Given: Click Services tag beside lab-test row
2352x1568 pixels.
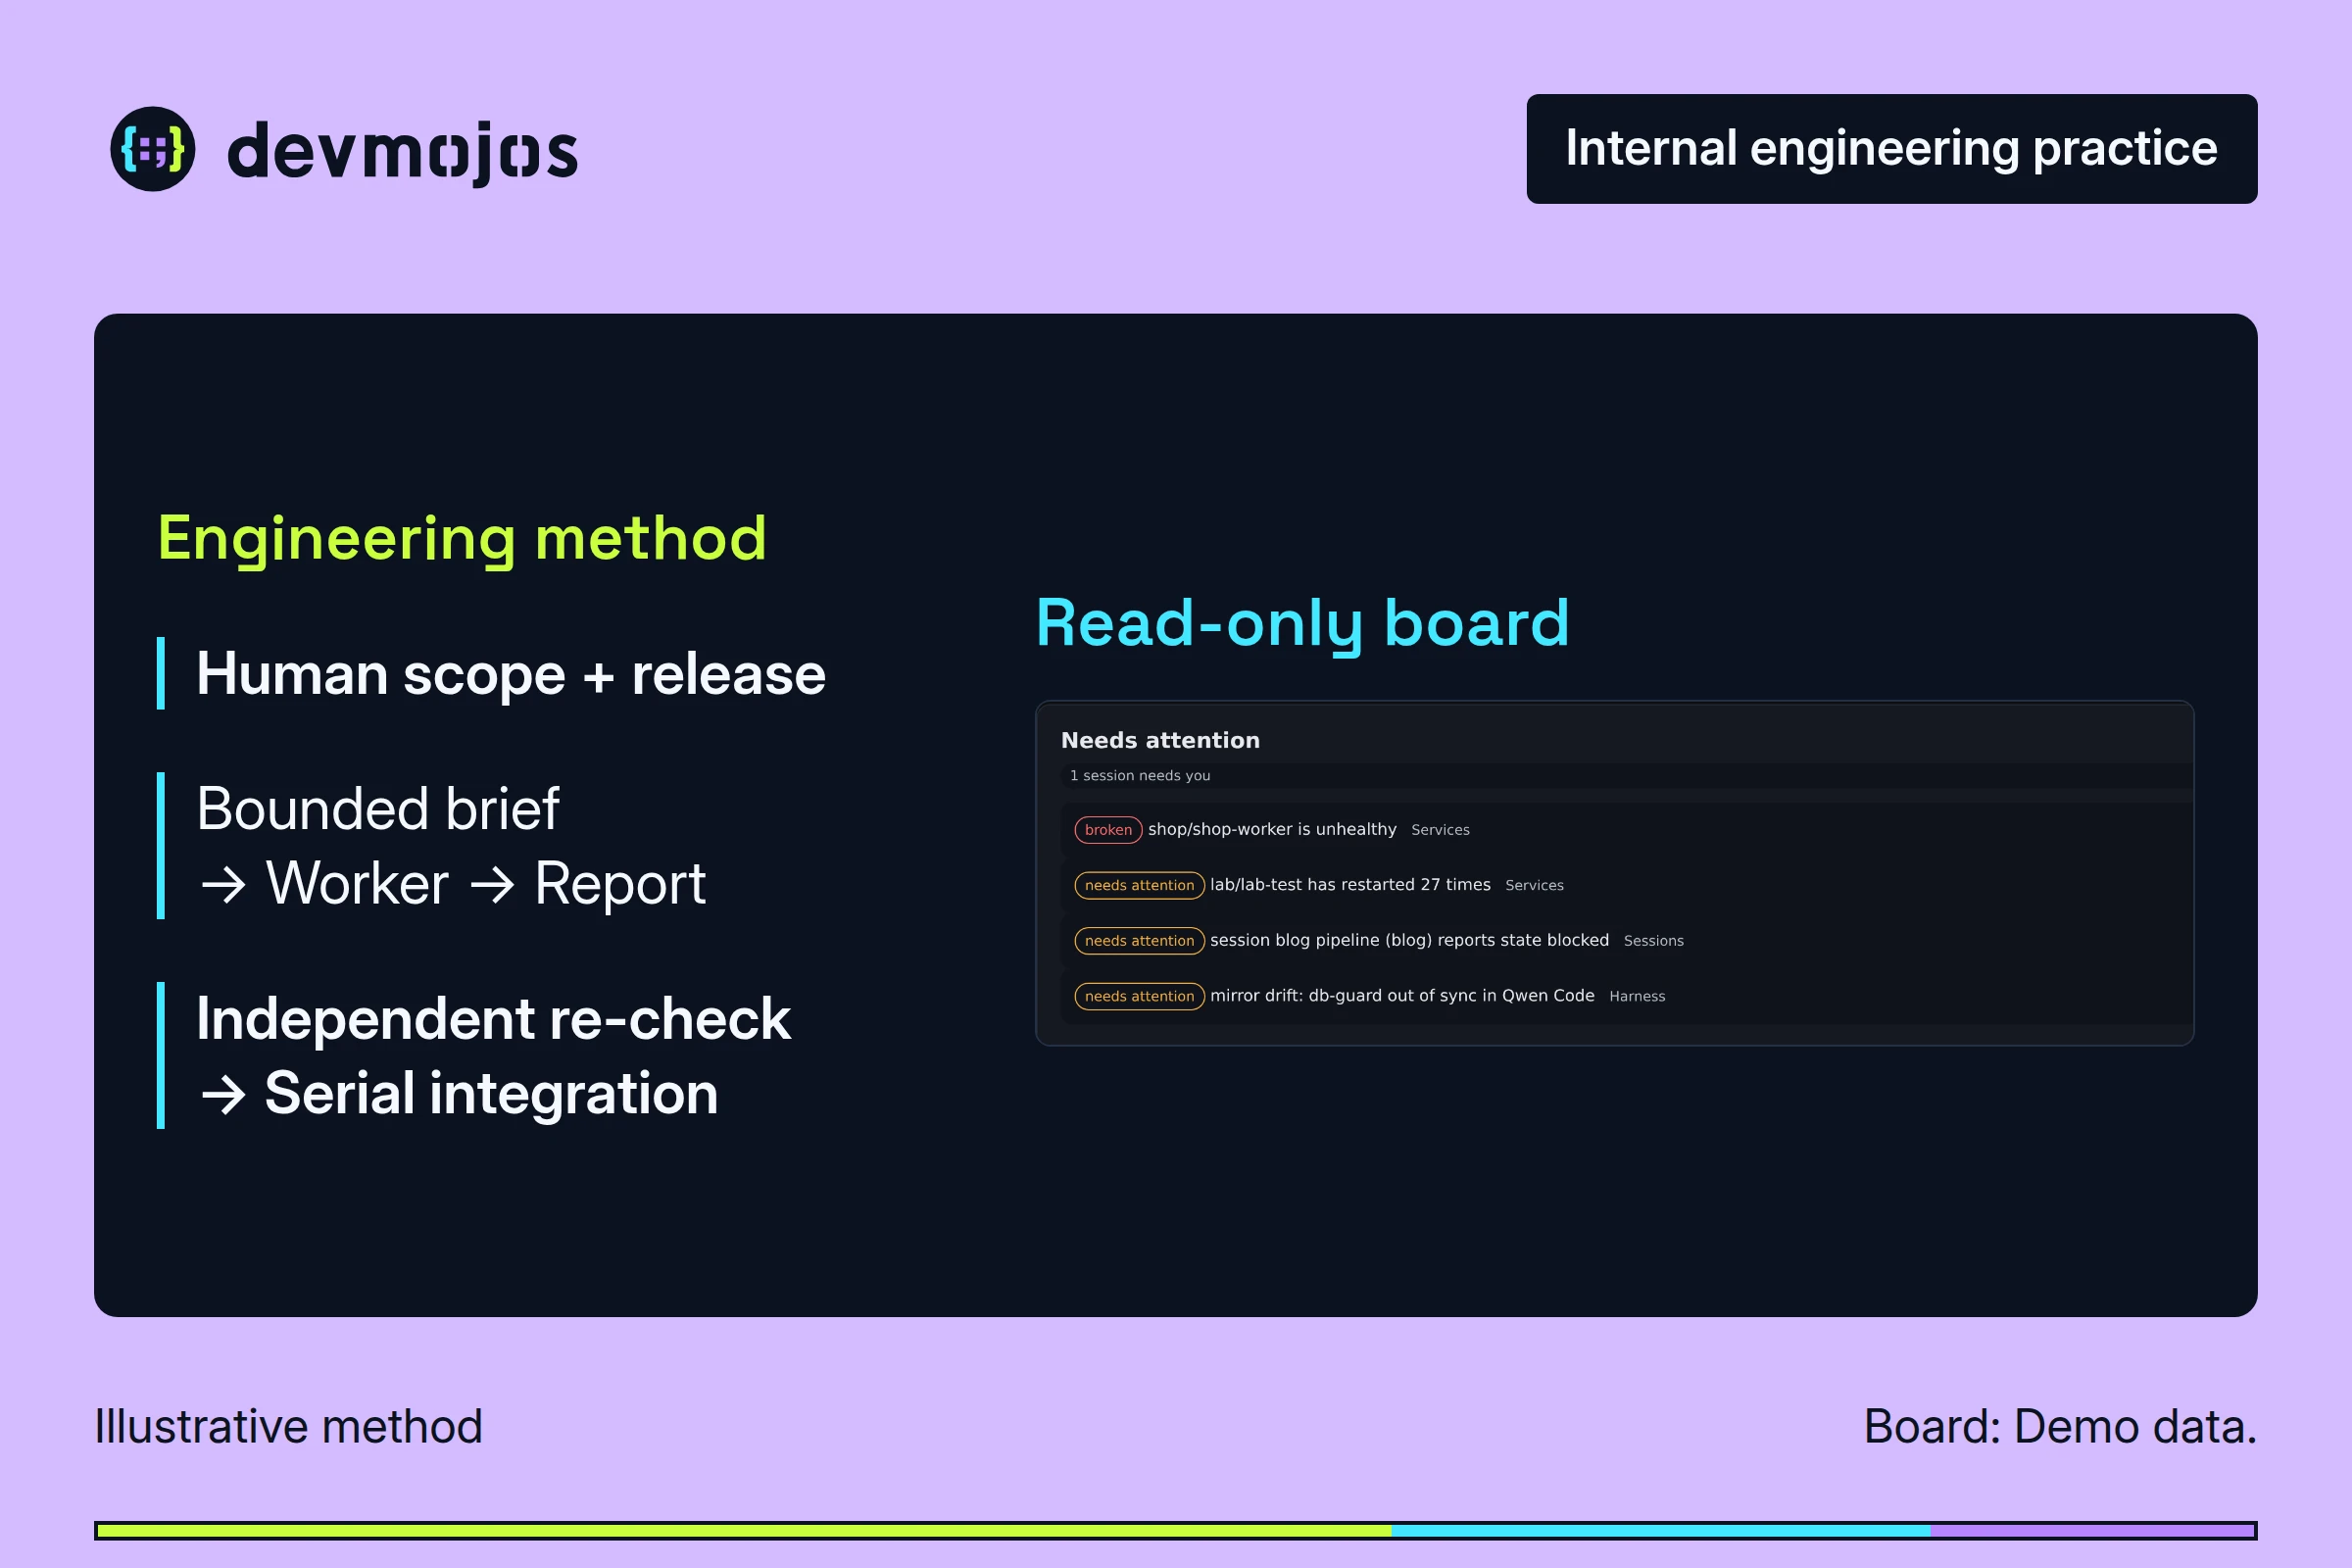Looking at the screenshot, I should 1534,885.
